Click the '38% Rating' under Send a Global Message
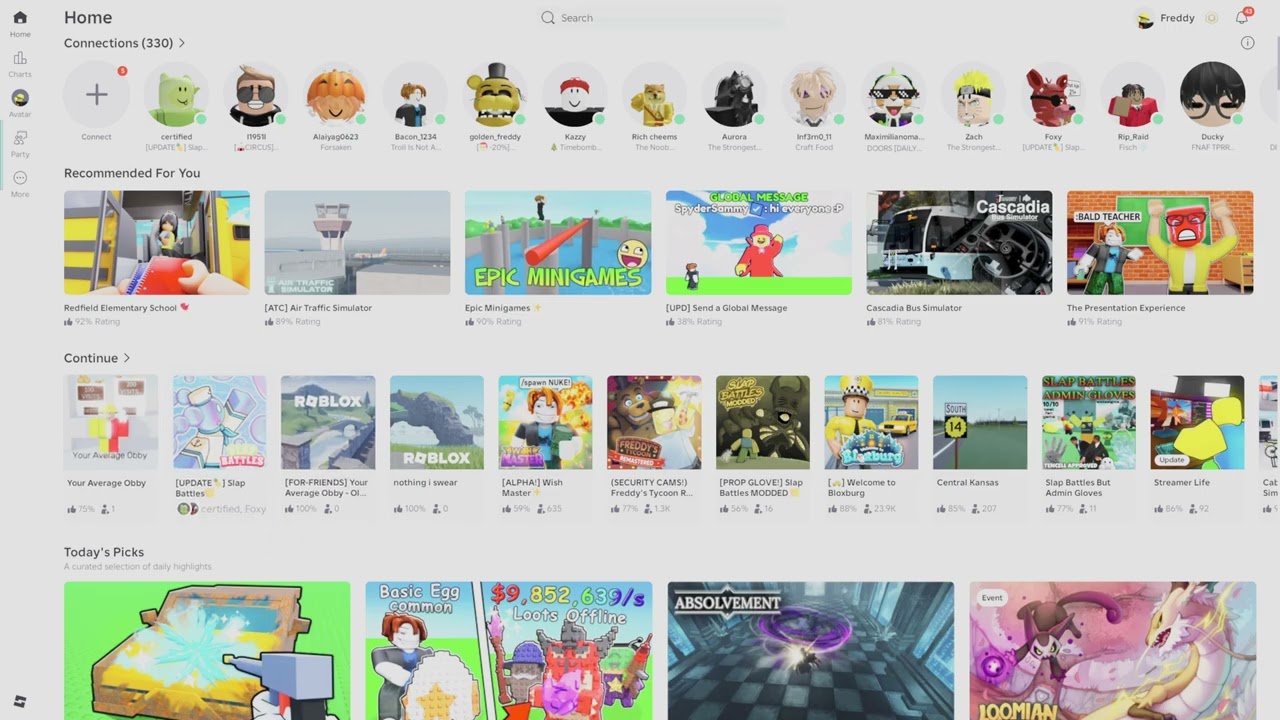Viewport: 1280px width, 720px height. 699,322
